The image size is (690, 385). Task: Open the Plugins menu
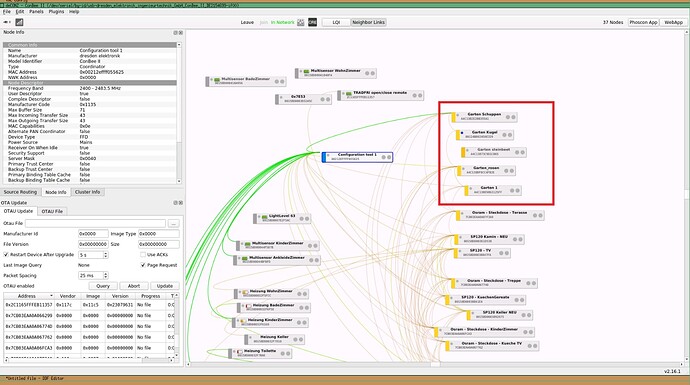pos(56,12)
